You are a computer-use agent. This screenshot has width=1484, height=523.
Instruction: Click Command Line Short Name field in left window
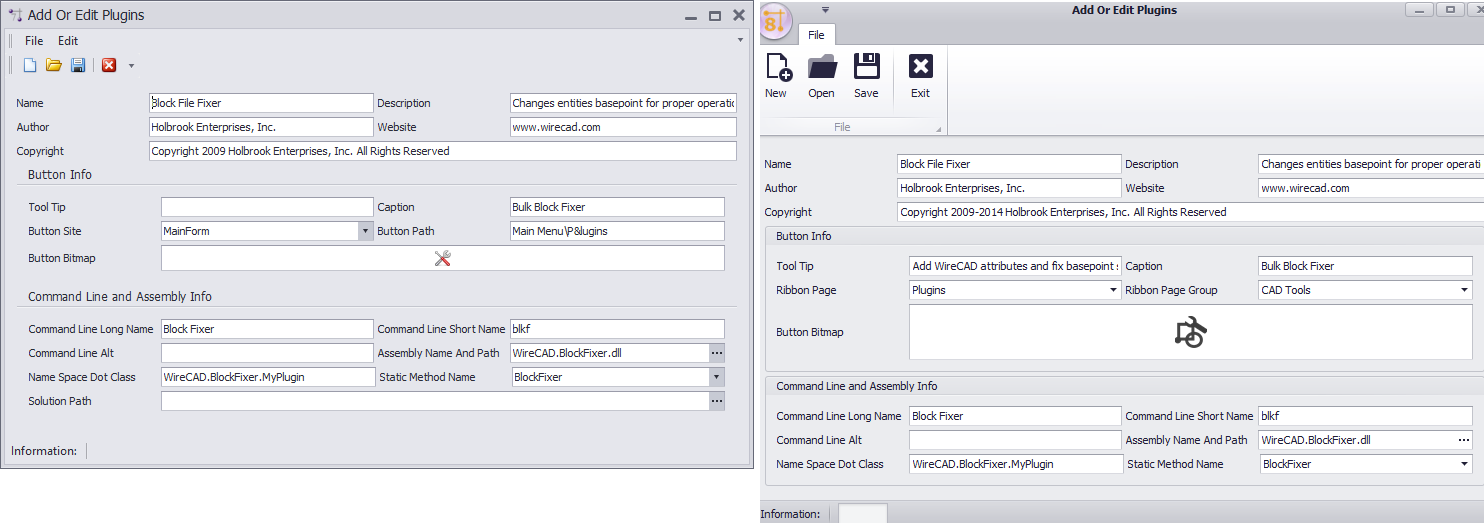point(617,329)
